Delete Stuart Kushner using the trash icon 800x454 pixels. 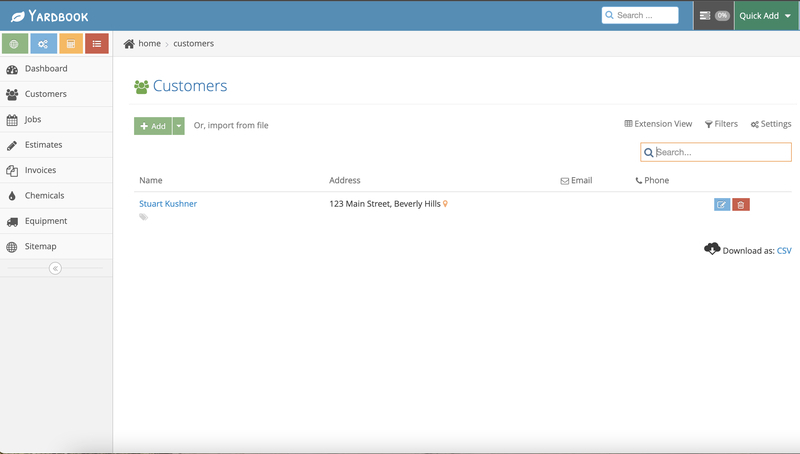coord(741,205)
